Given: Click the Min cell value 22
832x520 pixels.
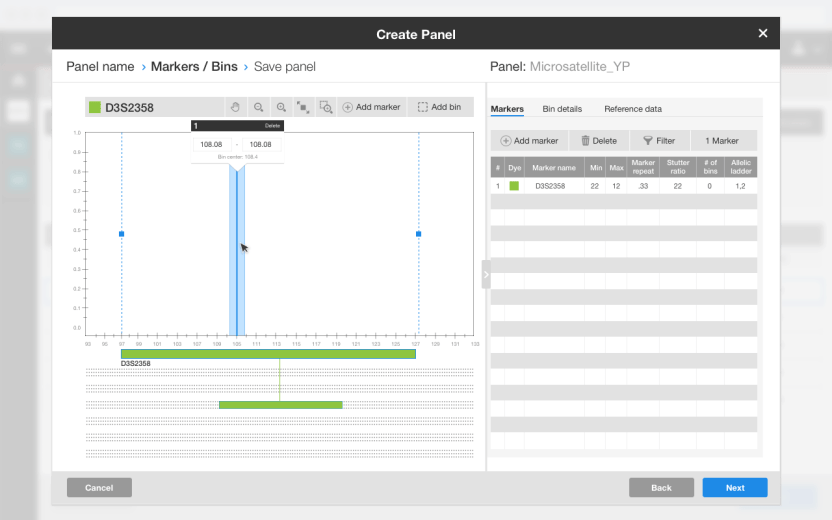Looking at the screenshot, I should (595, 186).
